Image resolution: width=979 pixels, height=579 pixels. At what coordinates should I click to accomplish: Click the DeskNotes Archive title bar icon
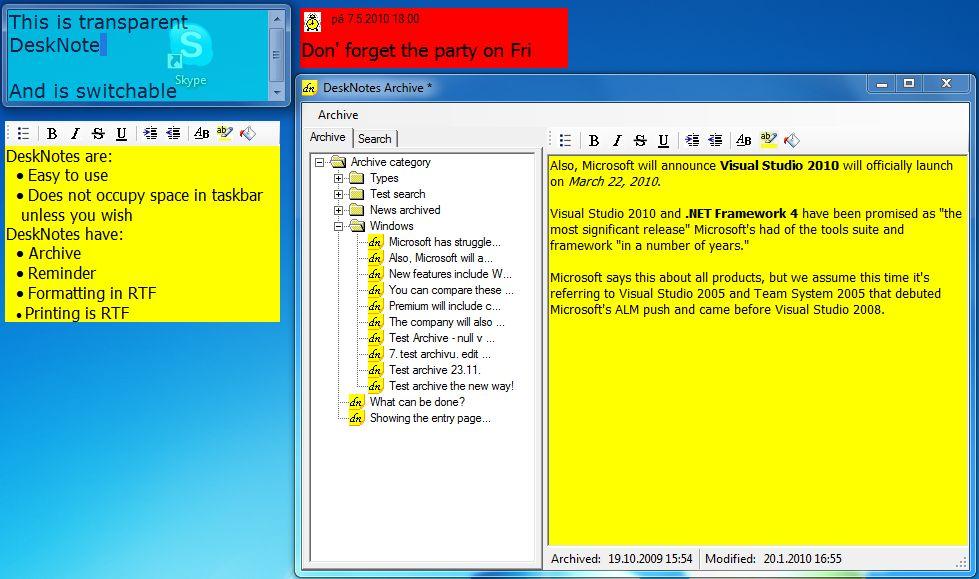(309, 88)
